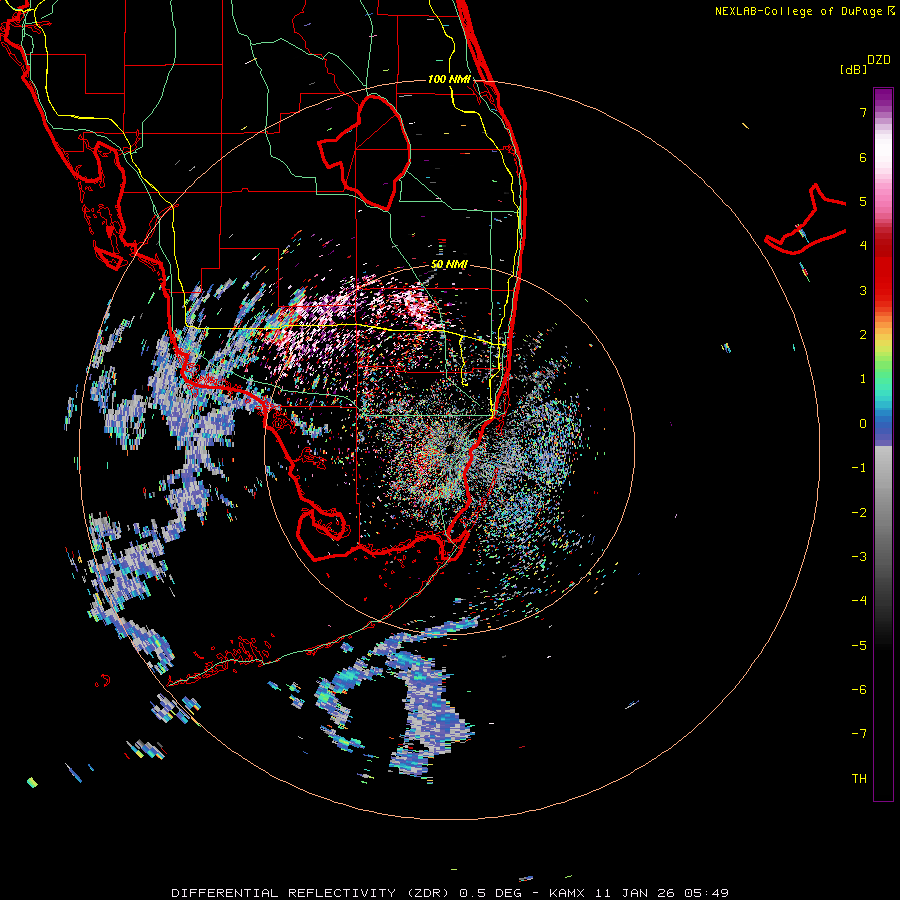Click the DZD label above color scale
Viewport: 900px width, 900px height.
(x=879, y=60)
